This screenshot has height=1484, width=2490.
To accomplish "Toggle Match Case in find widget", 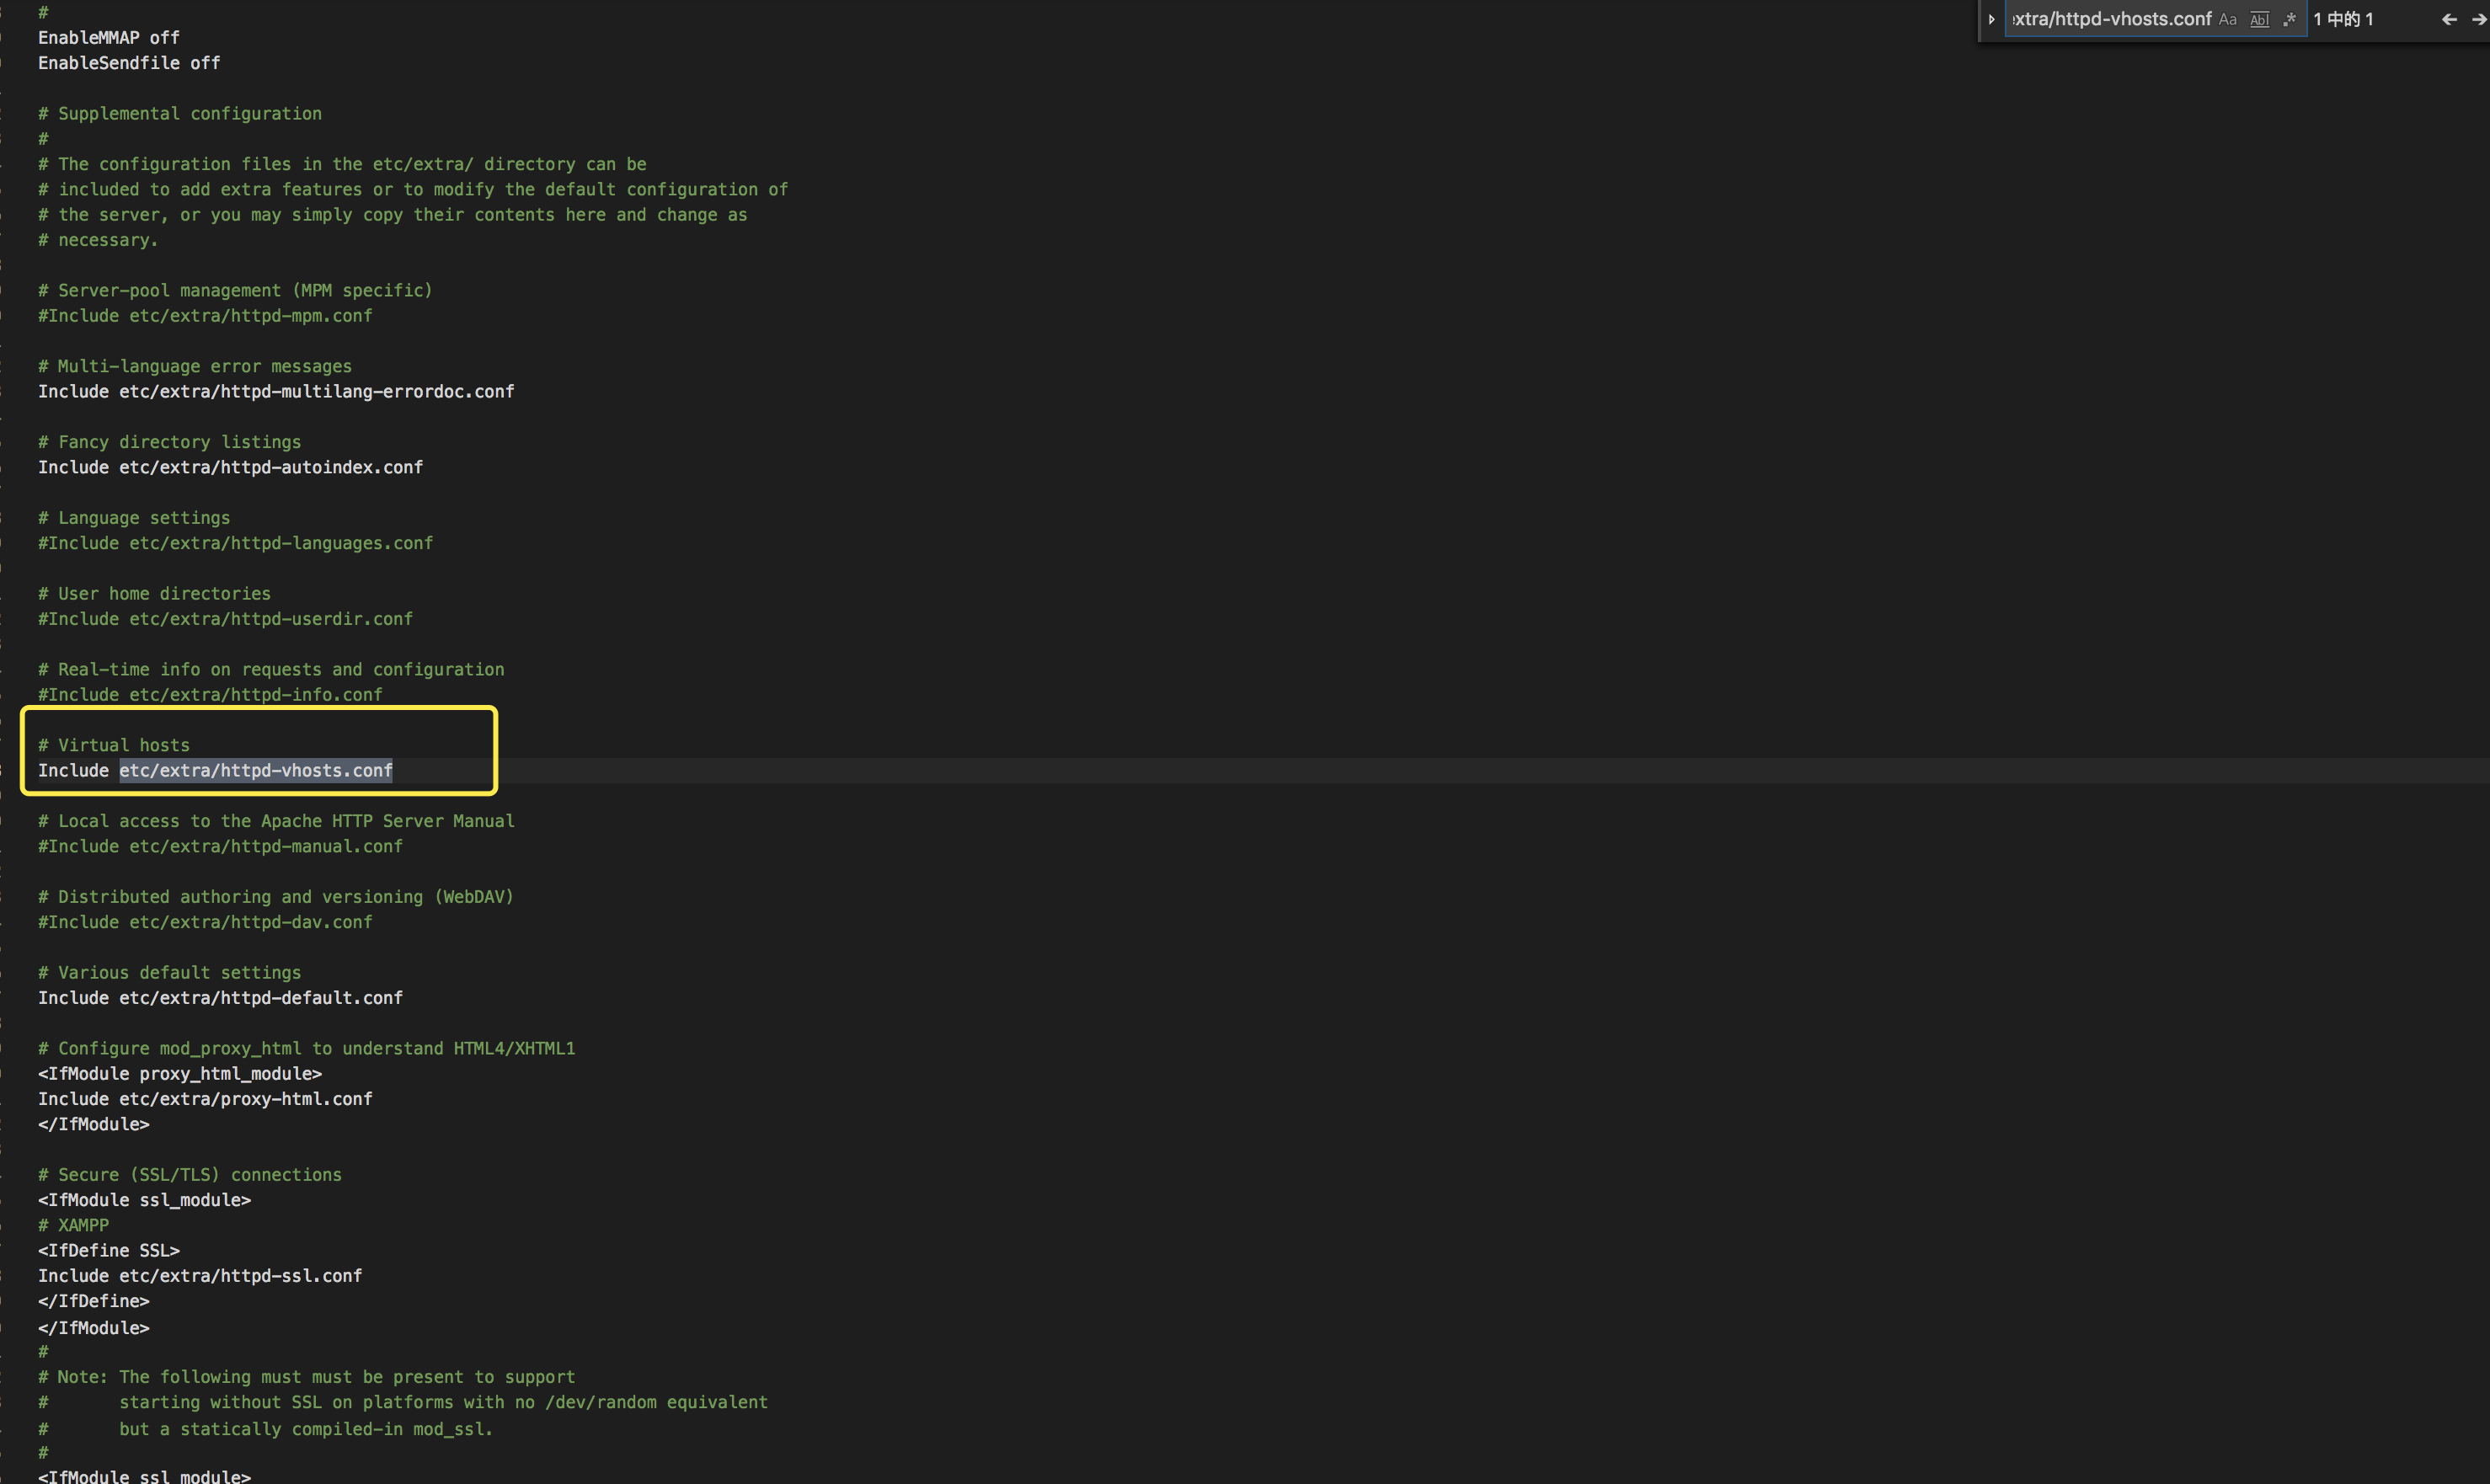I will click(2228, 19).
